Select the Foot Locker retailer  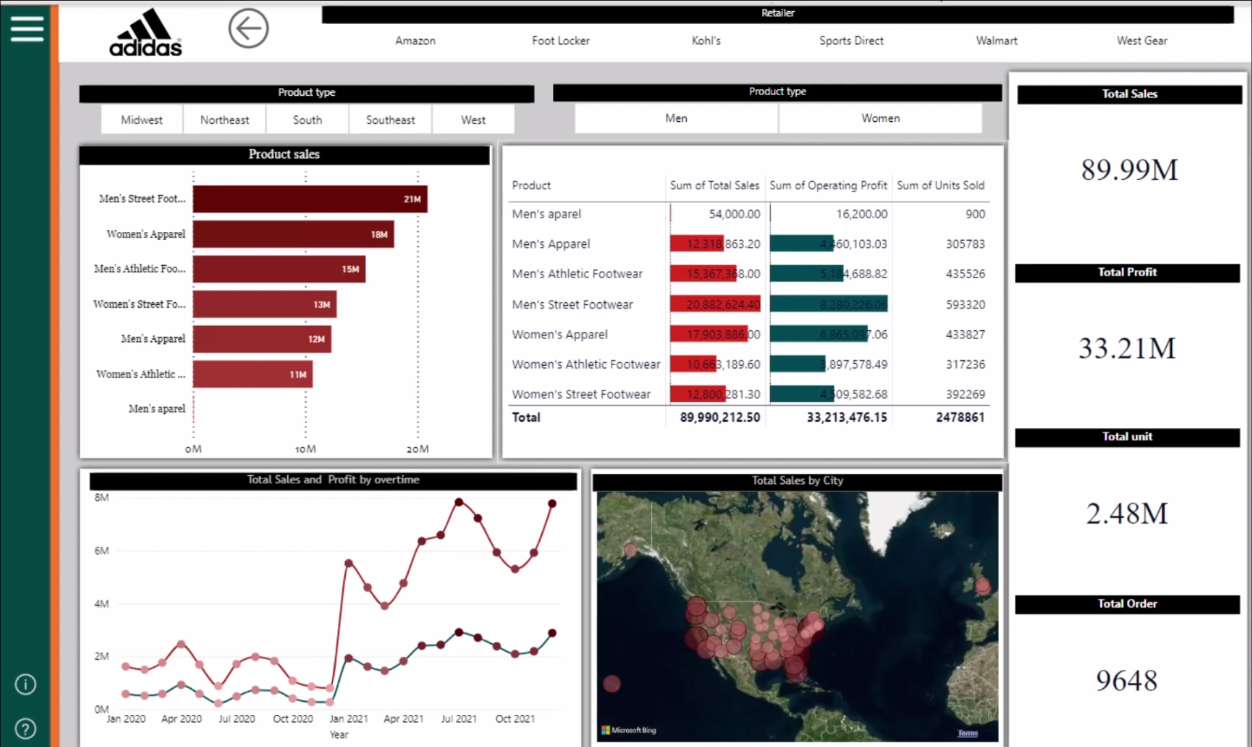pyautogui.click(x=560, y=41)
